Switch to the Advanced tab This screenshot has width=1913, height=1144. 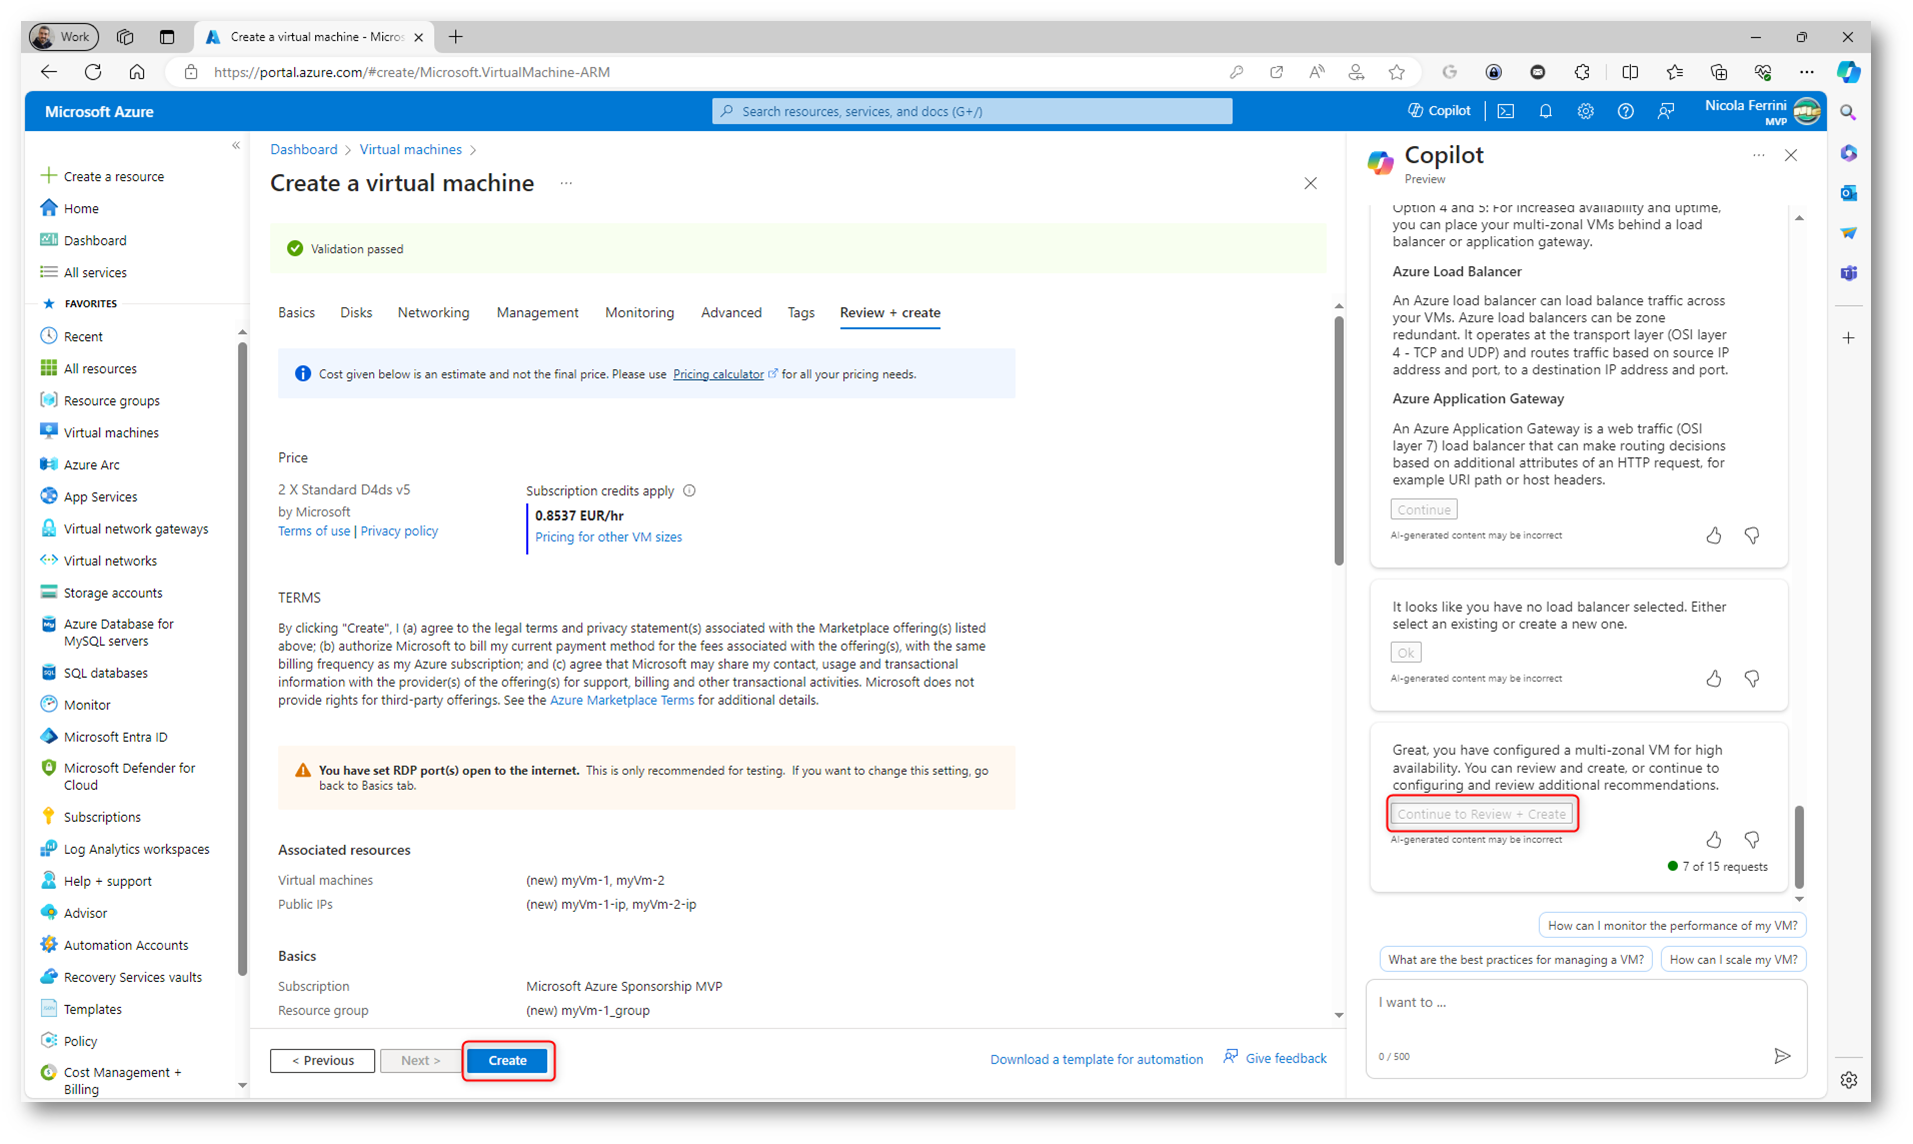tap(731, 313)
